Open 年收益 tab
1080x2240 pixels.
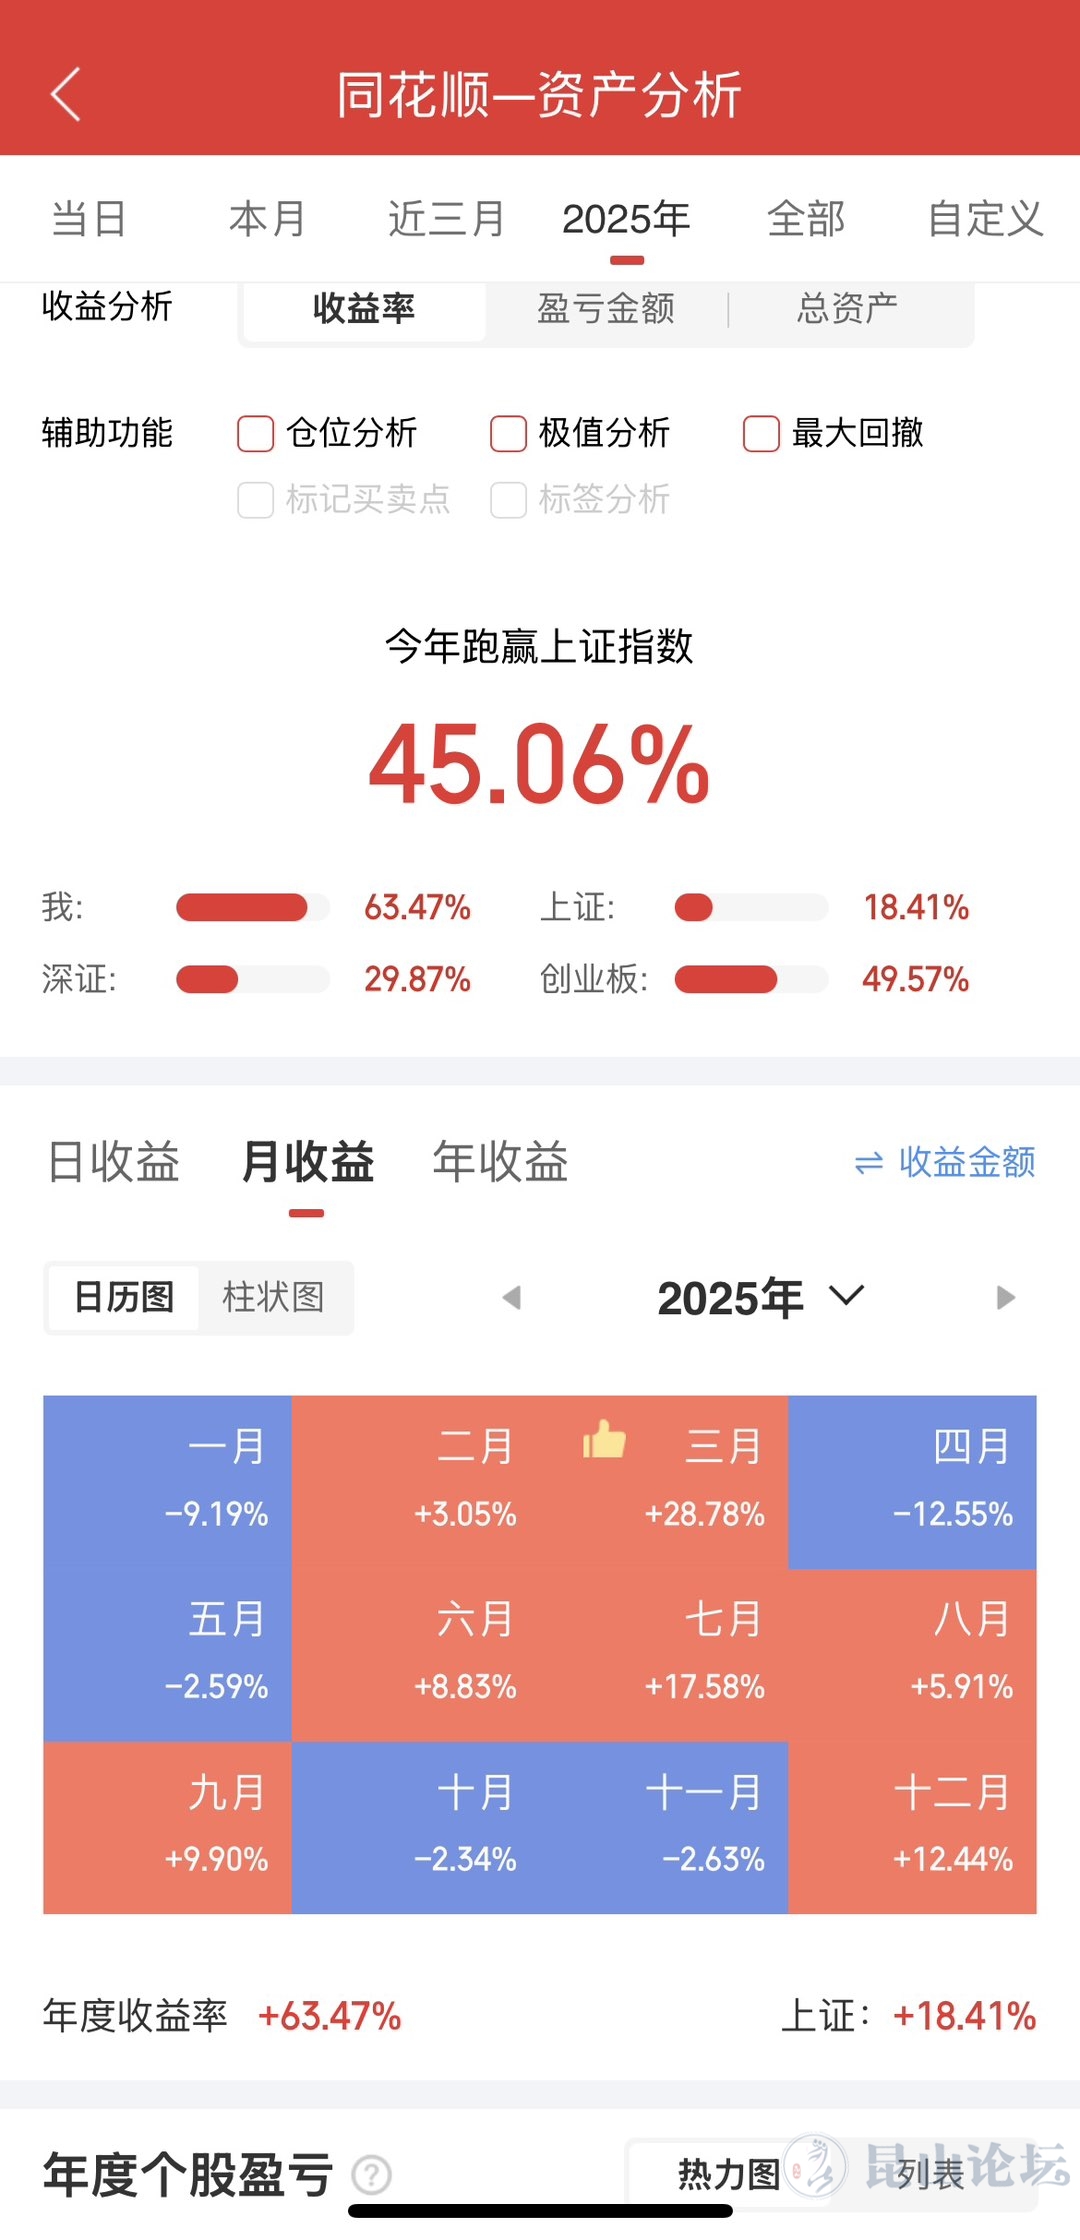500,1162
